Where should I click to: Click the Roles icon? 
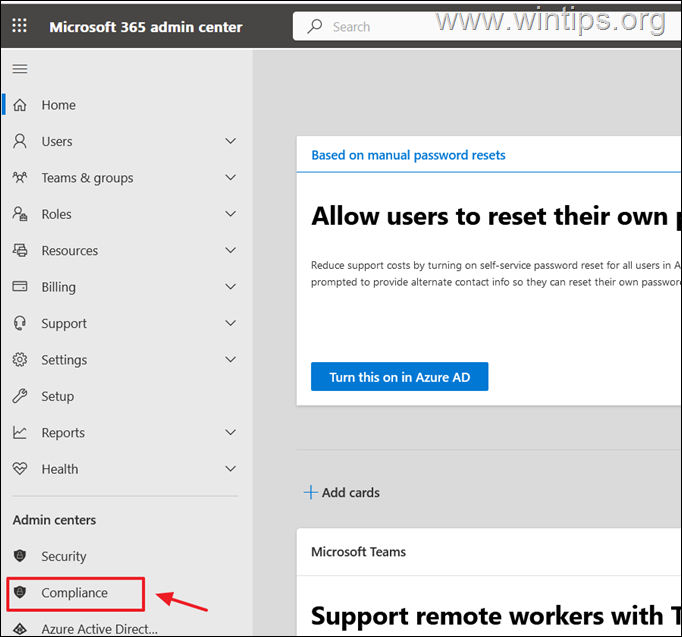coord(20,214)
